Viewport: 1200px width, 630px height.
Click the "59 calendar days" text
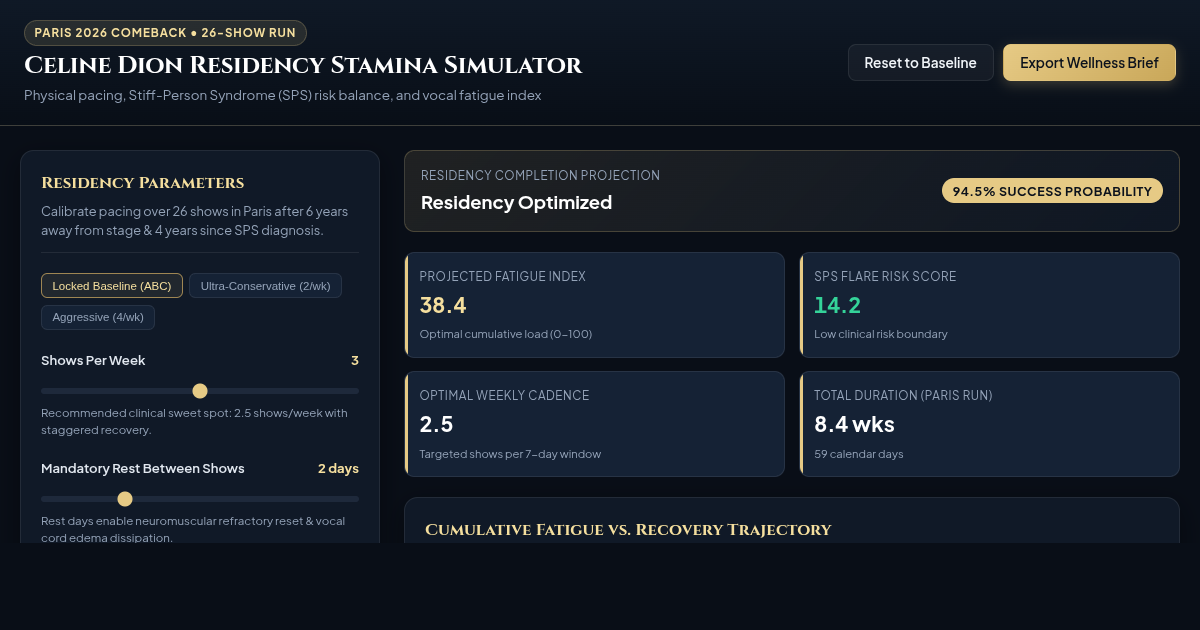click(x=859, y=454)
